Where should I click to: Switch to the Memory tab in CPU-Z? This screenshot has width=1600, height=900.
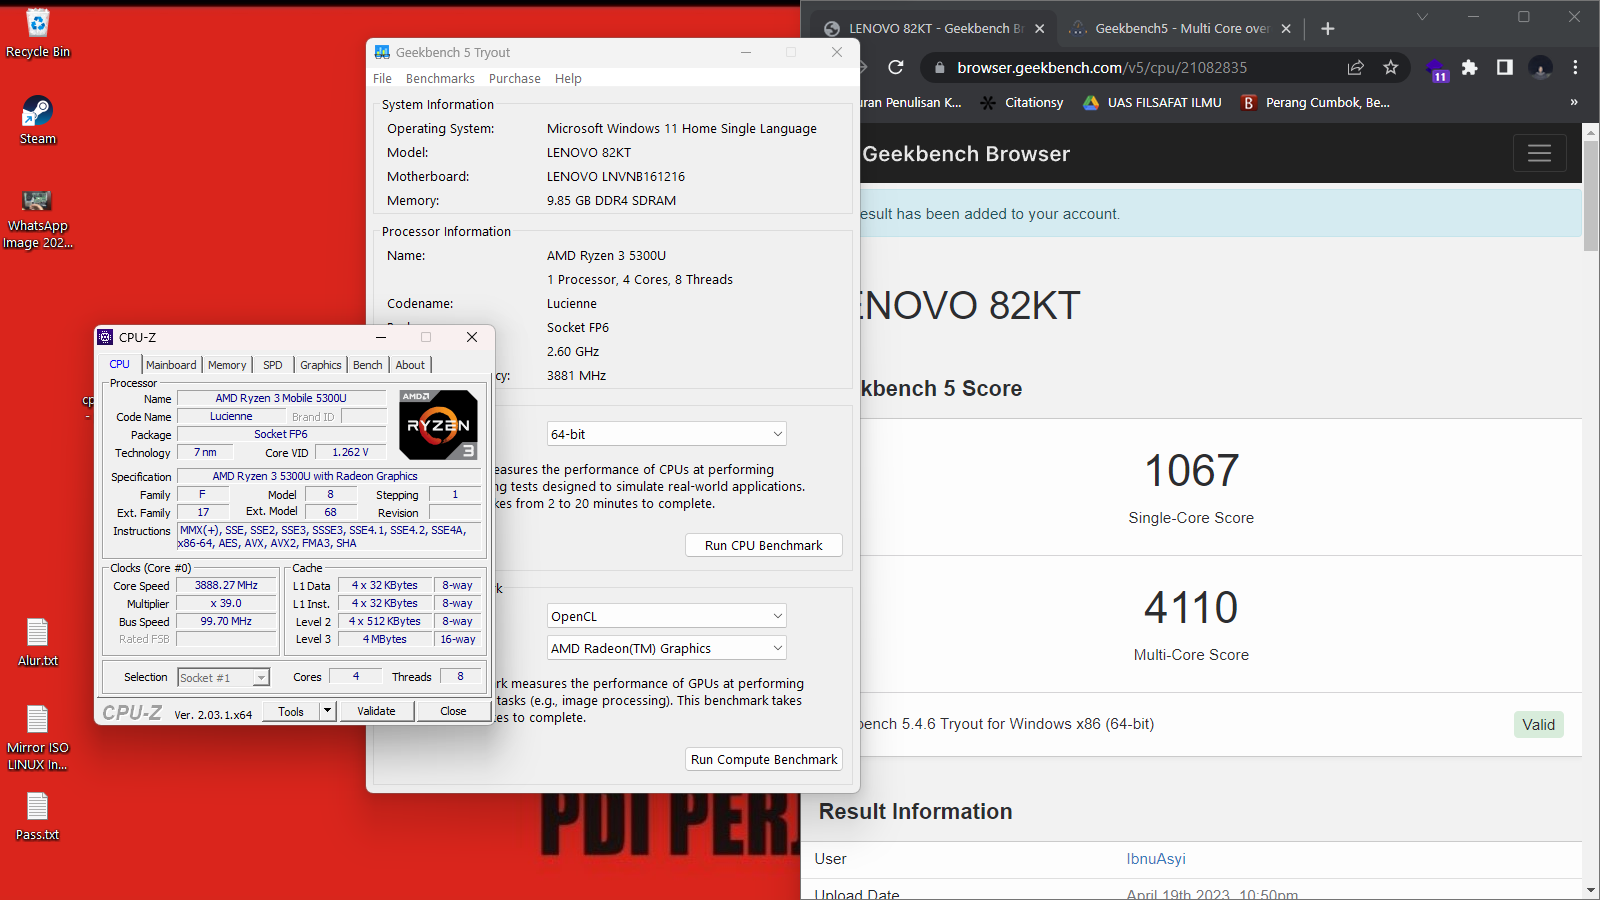point(227,365)
